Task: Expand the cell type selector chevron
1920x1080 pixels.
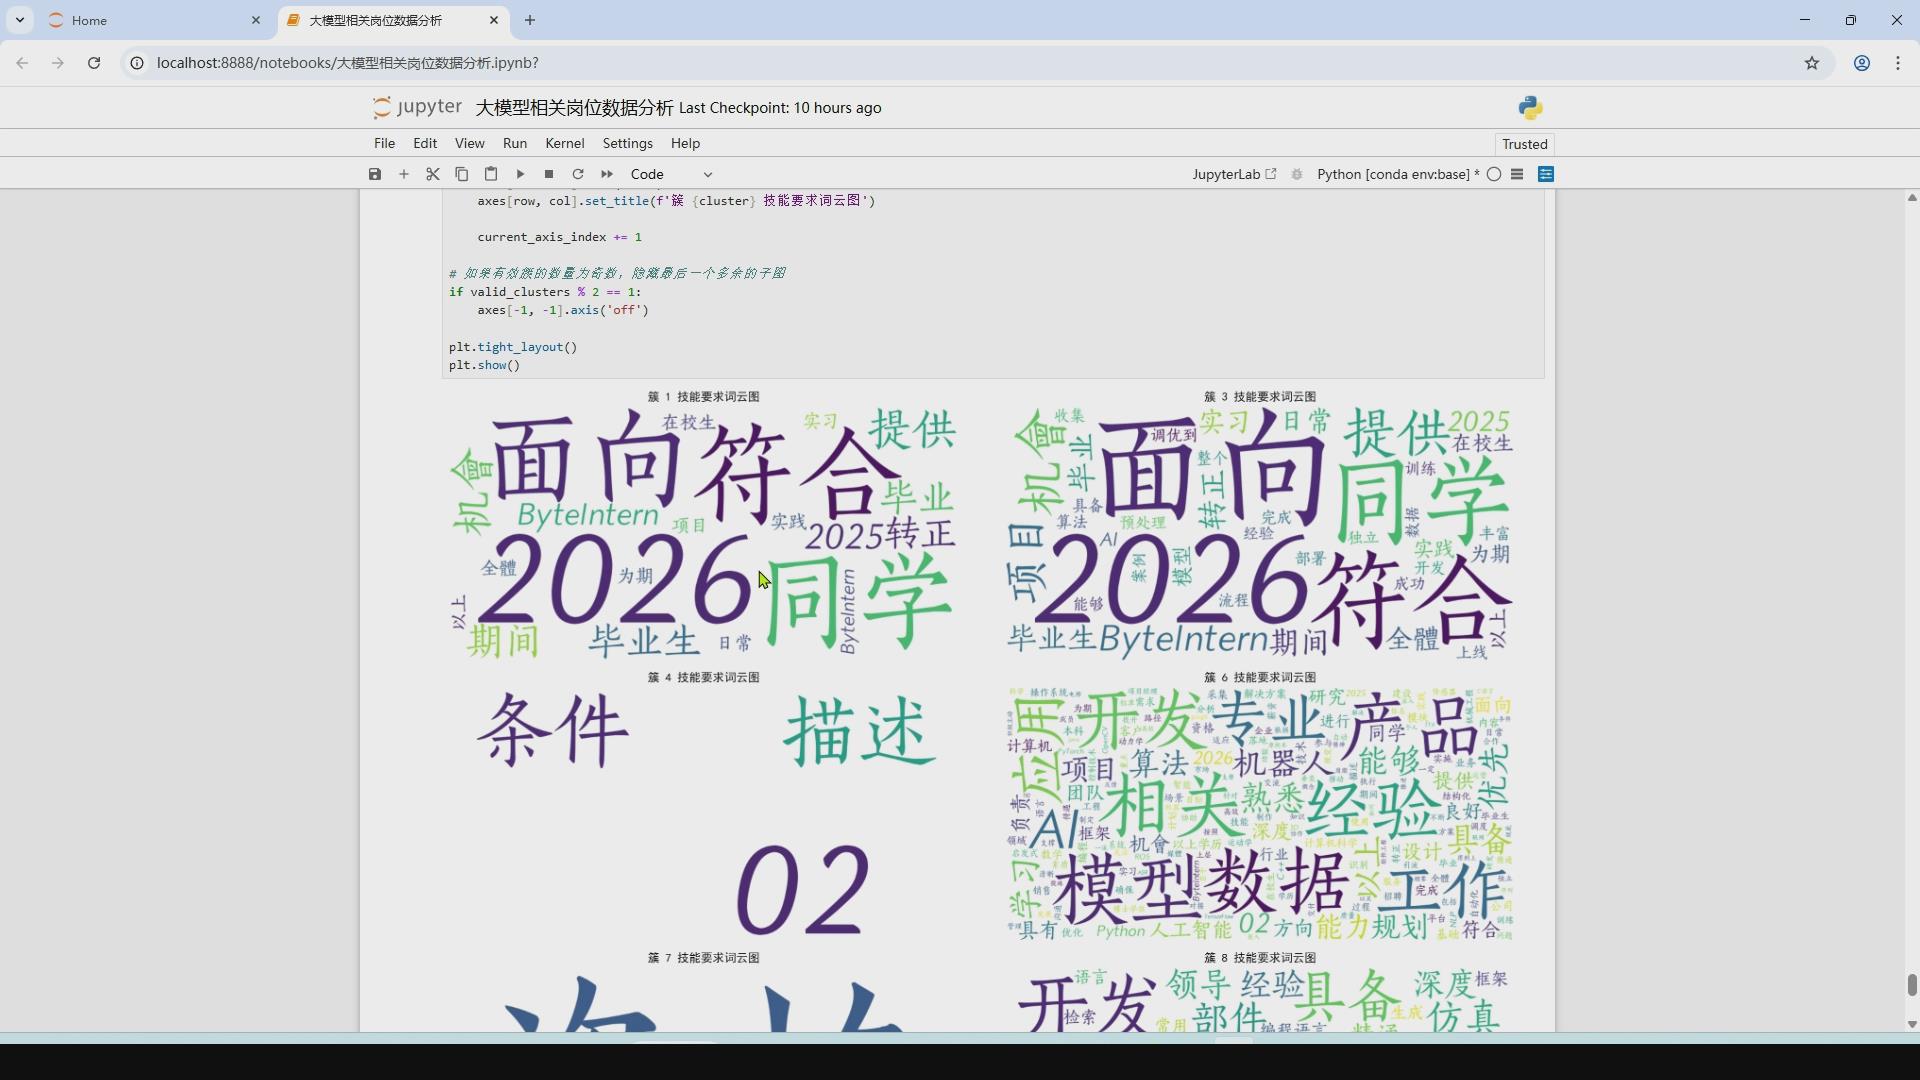Action: [708, 173]
